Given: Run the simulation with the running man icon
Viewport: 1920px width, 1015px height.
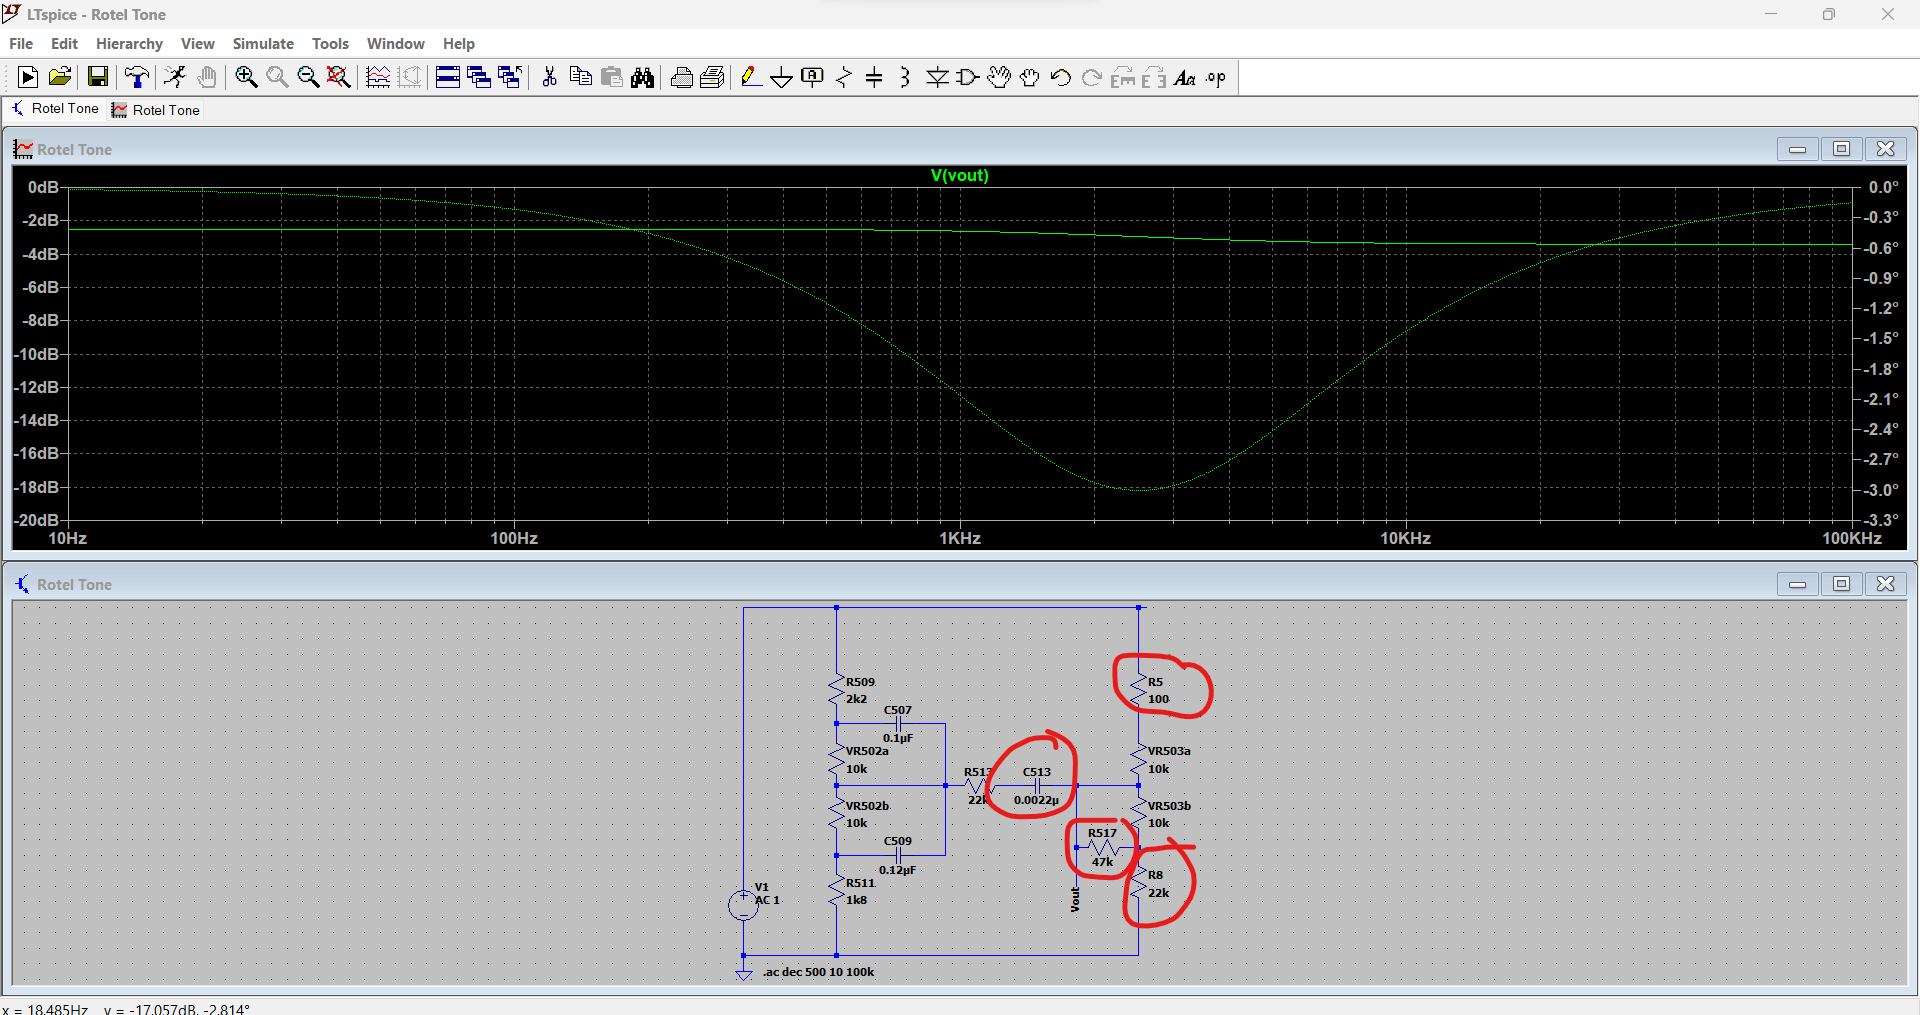Looking at the screenshot, I should pyautogui.click(x=175, y=77).
